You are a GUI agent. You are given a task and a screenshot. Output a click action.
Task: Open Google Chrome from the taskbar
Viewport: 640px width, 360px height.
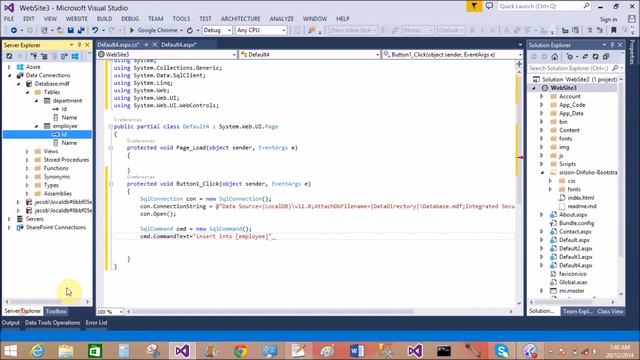[241, 351]
